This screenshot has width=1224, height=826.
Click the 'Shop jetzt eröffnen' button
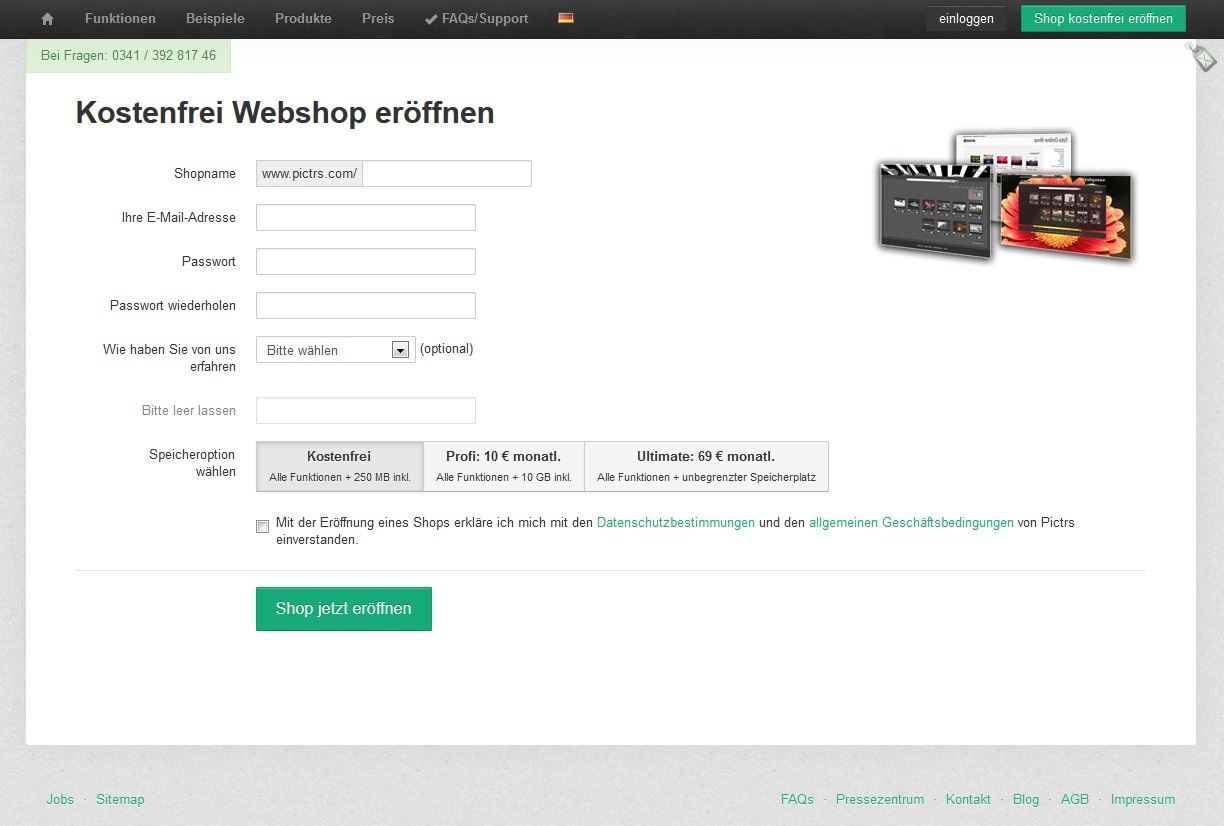click(344, 609)
